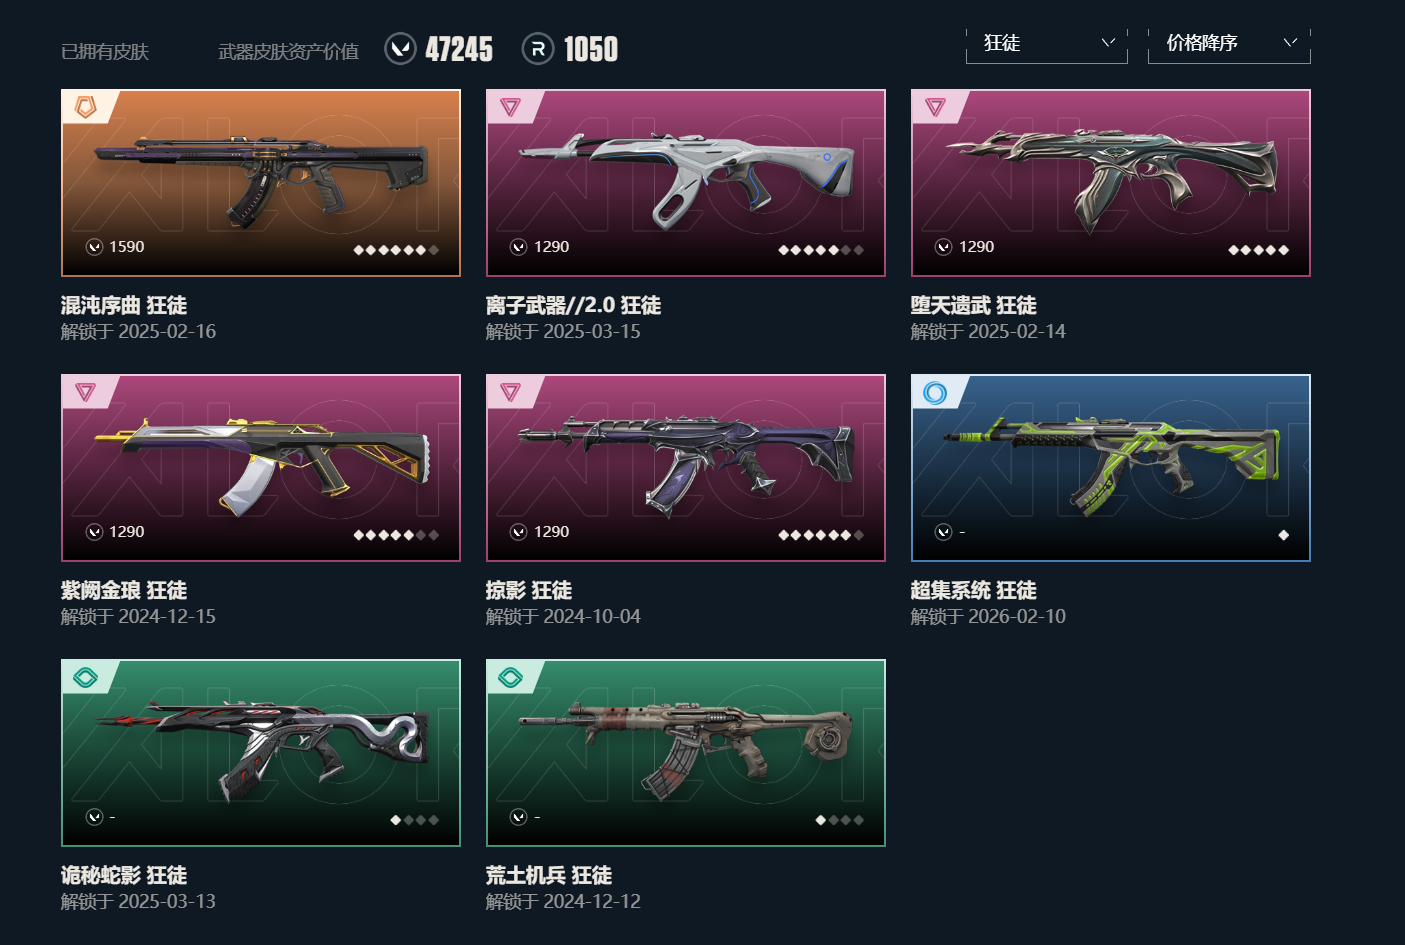Click the Radianite Points icon beside 1050
The image size is (1405, 945).
538,48
